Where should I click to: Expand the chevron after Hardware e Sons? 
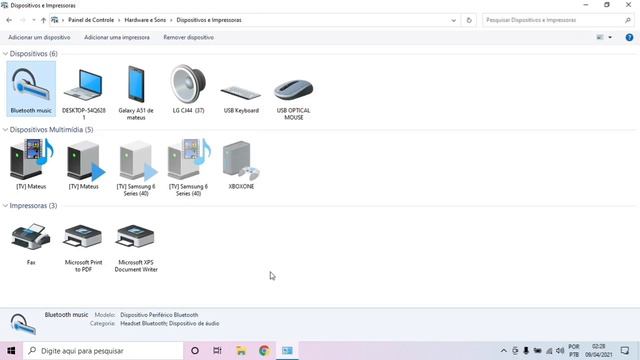(171, 20)
